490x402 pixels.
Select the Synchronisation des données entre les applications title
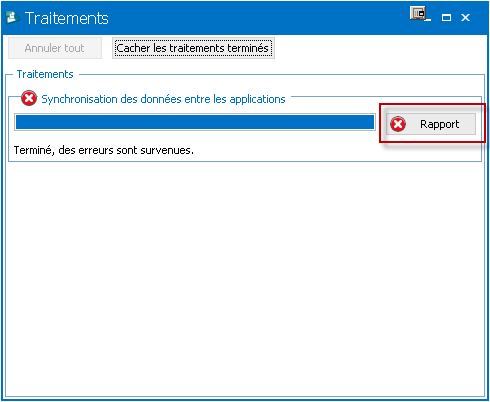[163, 99]
